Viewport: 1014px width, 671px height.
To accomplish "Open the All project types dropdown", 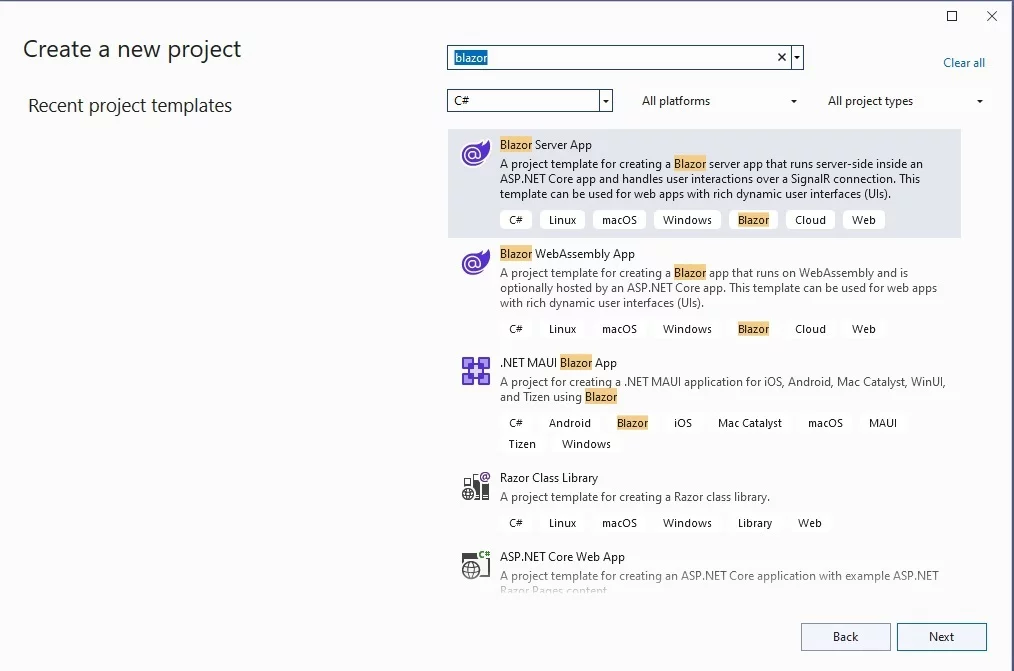I will 905,101.
